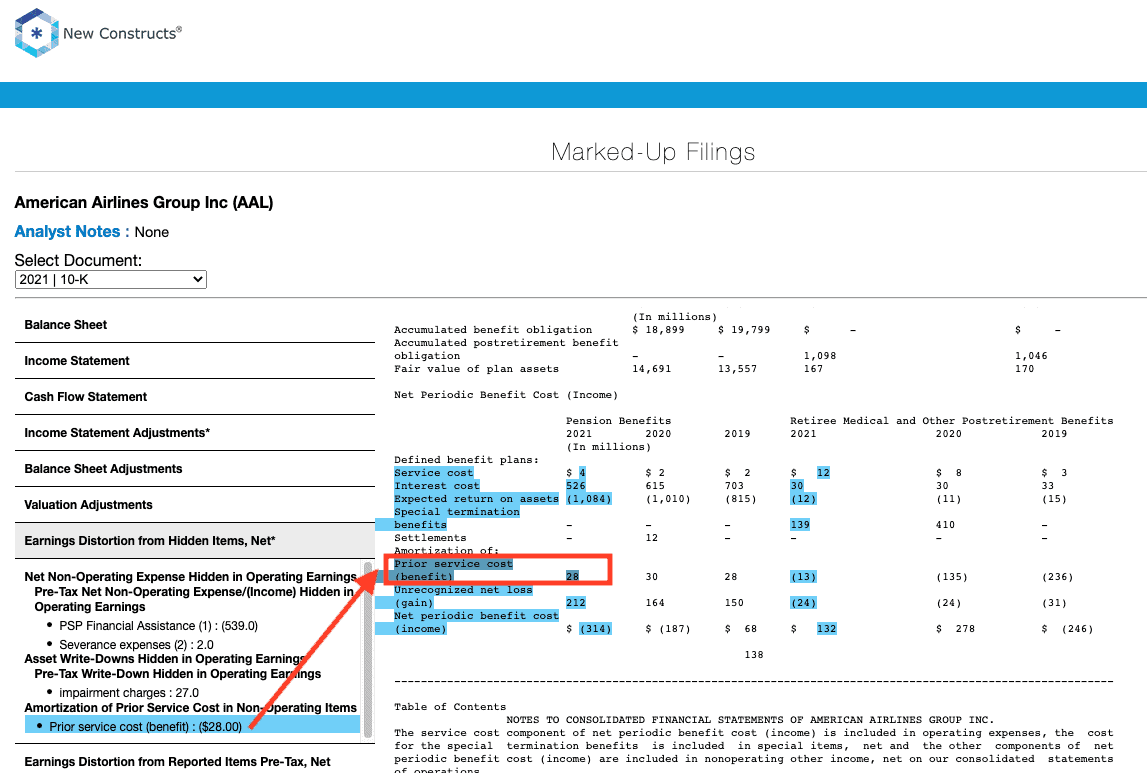1147x773 pixels.
Task: Click the highlighted (24) net loss value
Action: [803, 603]
